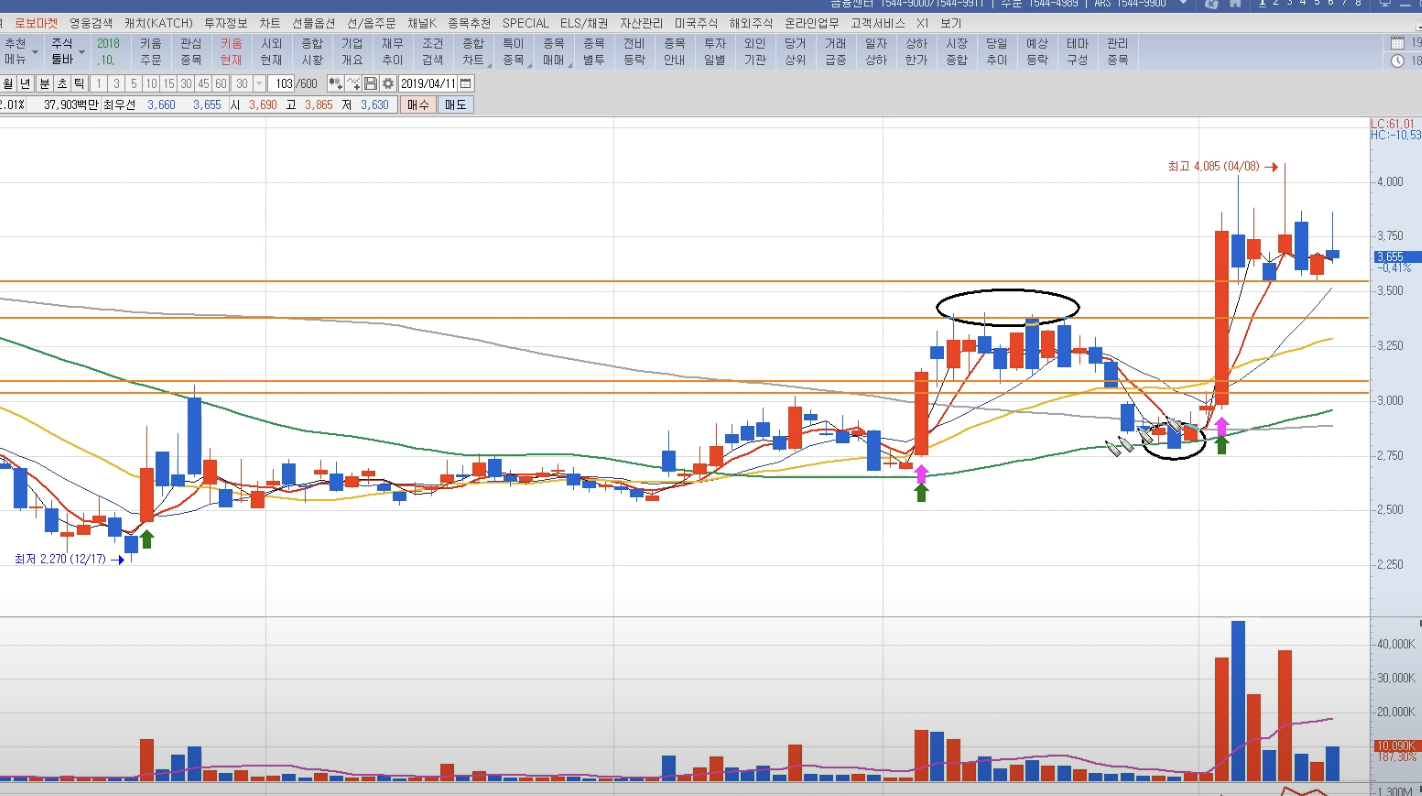Screen dimensions: 1422x796
Task: Open the 재무추이 toolbar button
Action: pos(392,52)
